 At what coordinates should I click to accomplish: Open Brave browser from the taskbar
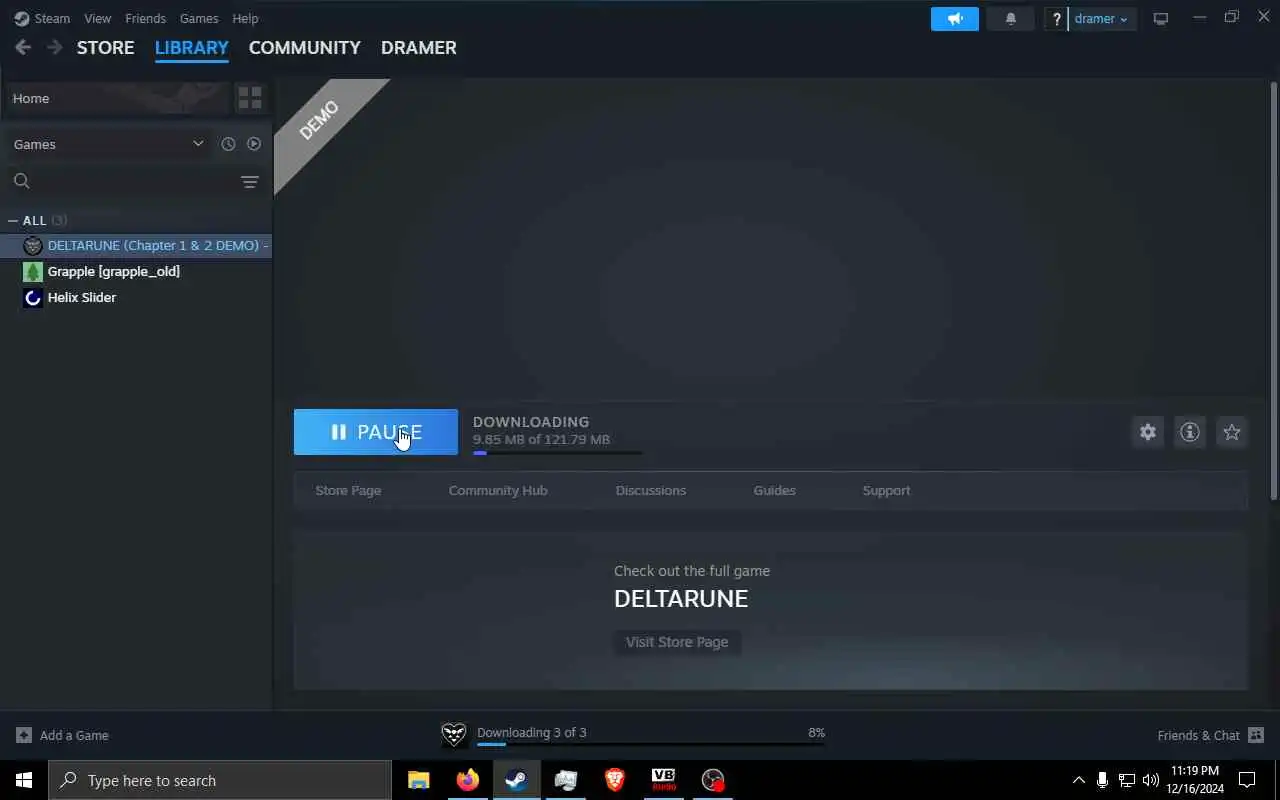pos(615,780)
